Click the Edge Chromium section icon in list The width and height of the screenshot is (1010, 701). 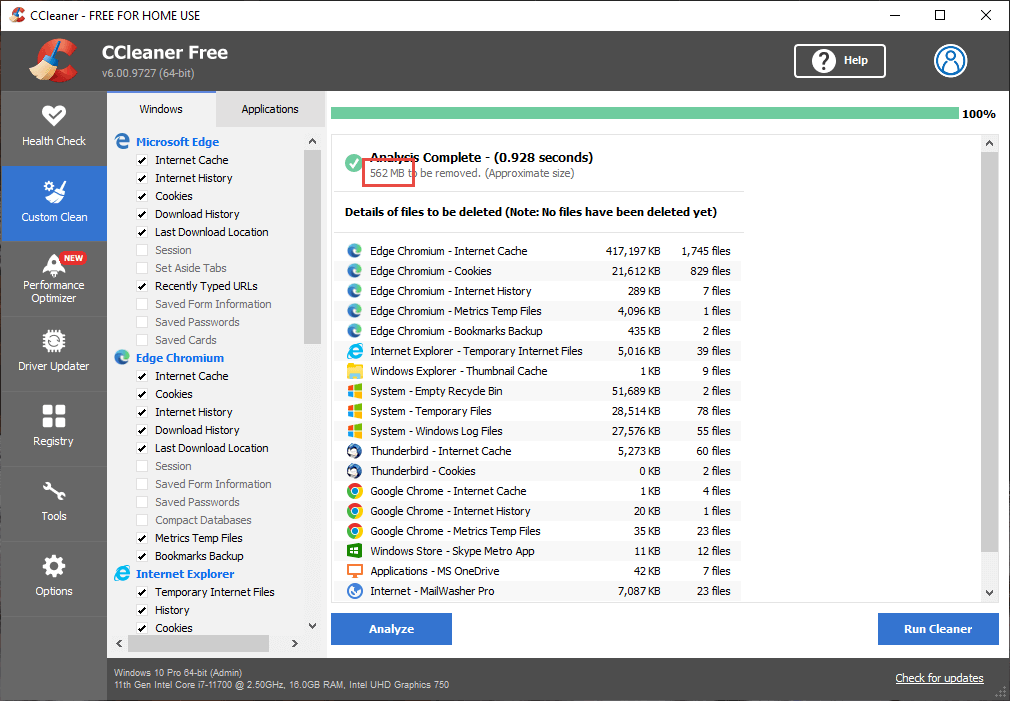pos(122,358)
